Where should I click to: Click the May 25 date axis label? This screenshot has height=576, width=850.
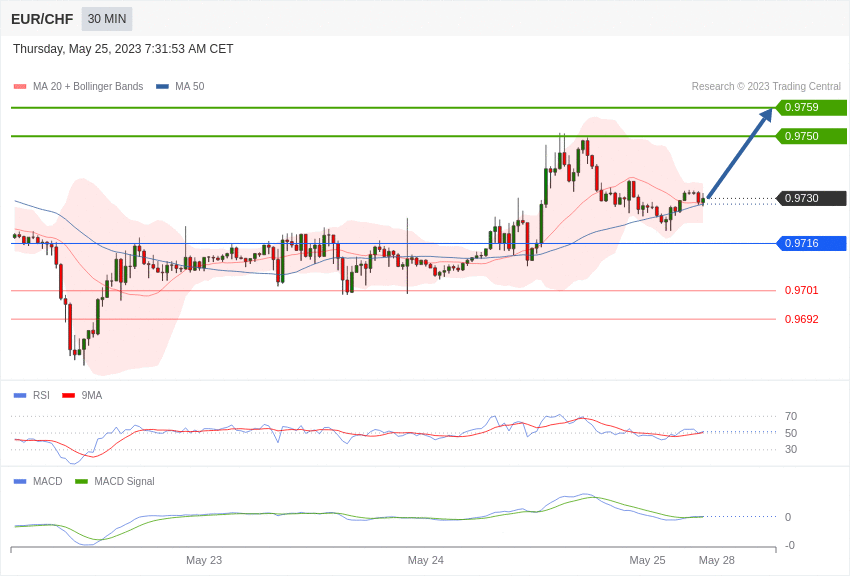coord(647,560)
